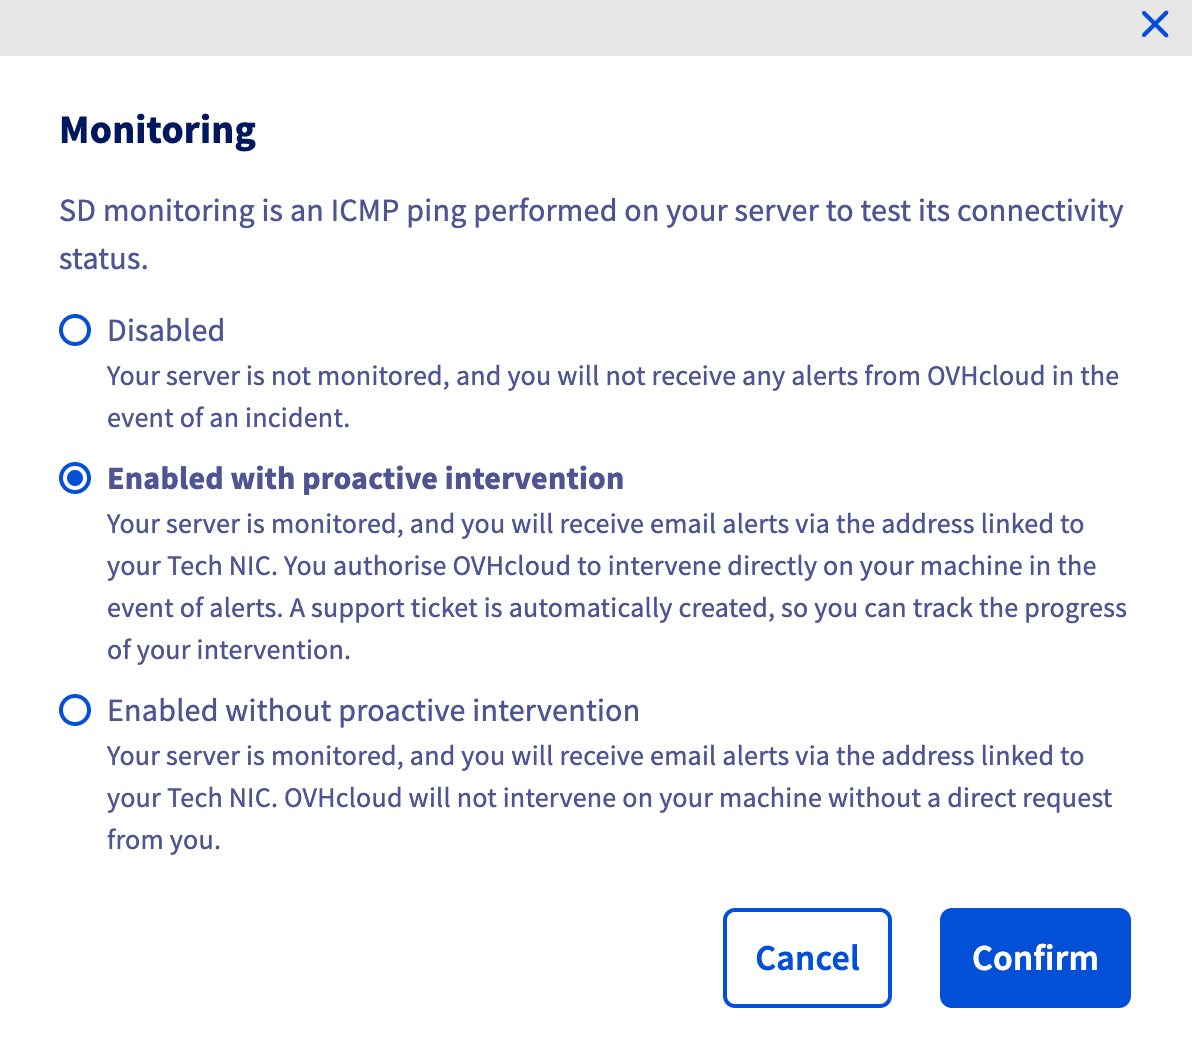Close the dialog with the X icon
1192x1048 pixels.
tap(1155, 24)
